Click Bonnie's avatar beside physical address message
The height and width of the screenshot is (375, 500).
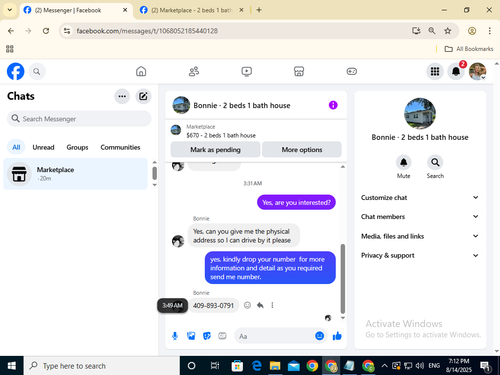click(x=178, y=241)
